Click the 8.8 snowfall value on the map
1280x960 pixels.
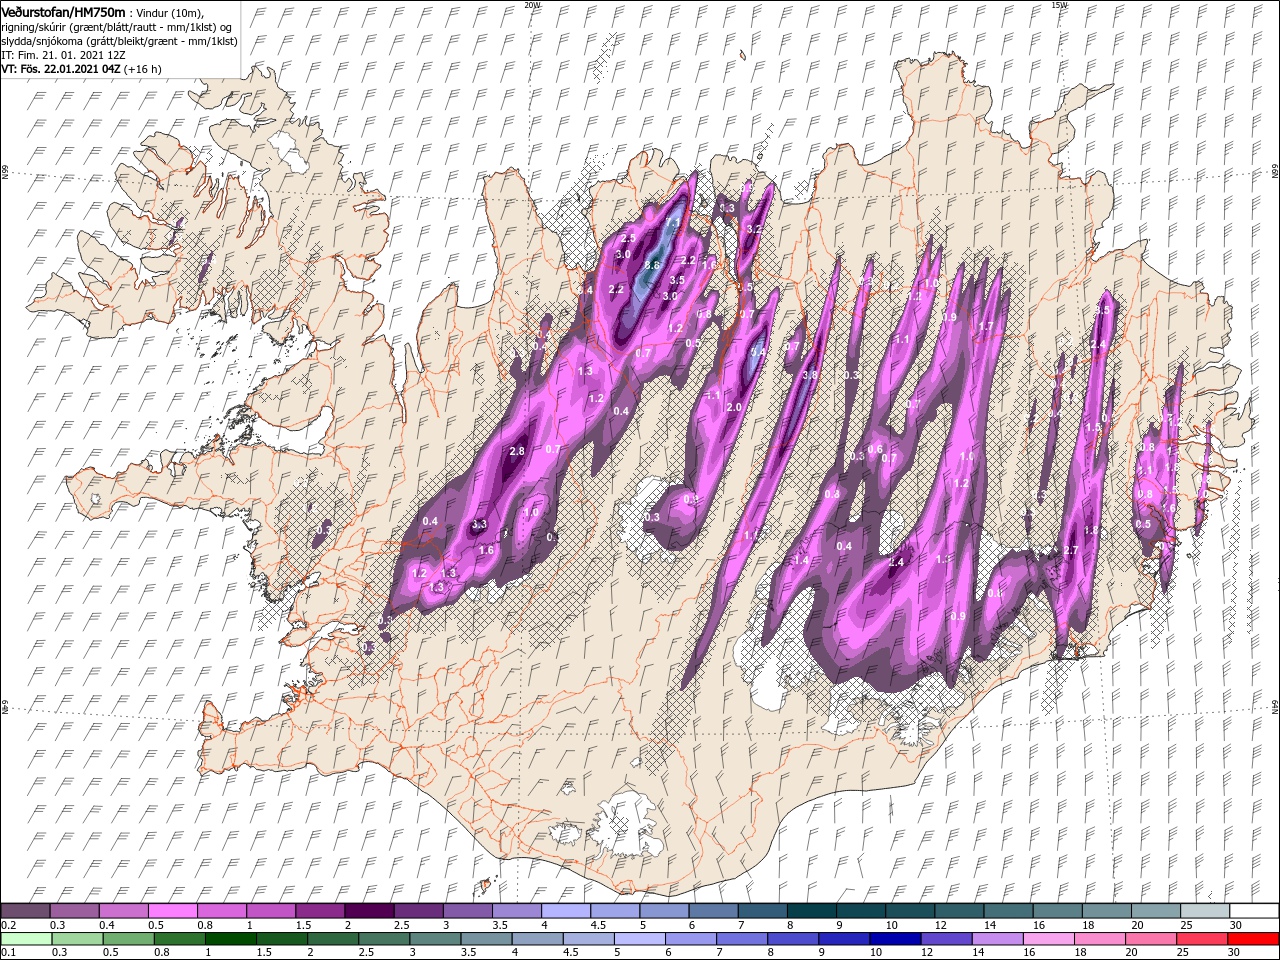pos(652,265)
